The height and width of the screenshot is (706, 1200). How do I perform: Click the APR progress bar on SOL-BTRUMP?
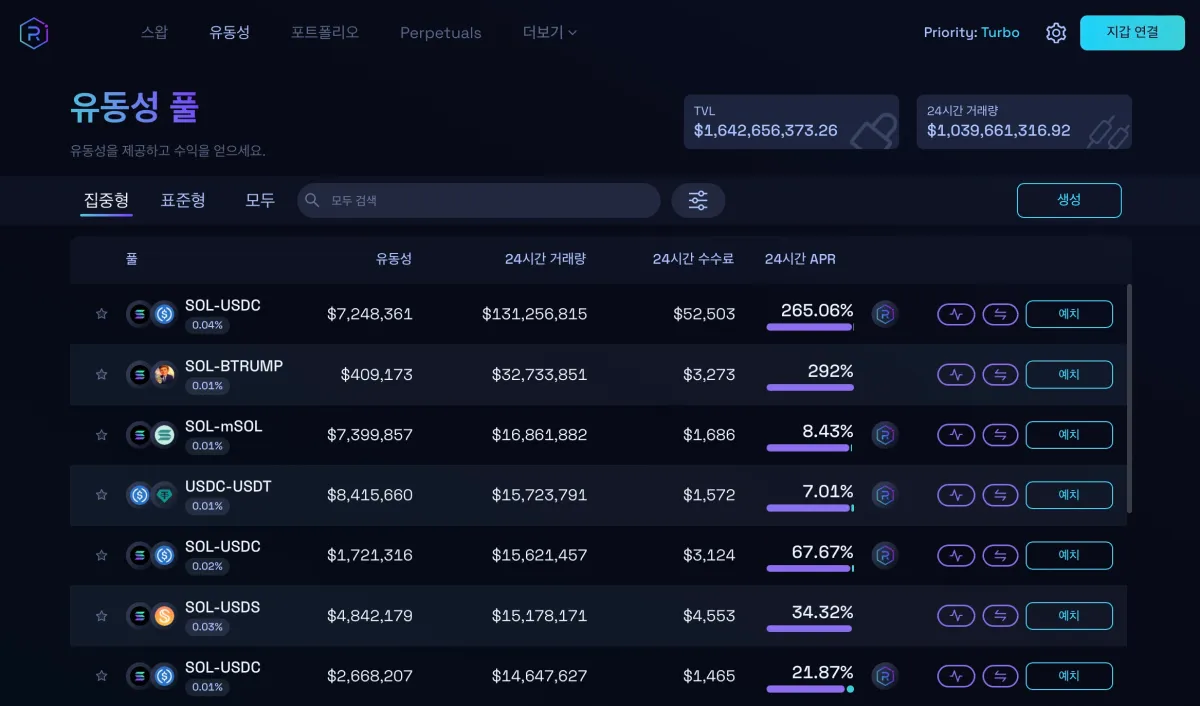(810, 386)
